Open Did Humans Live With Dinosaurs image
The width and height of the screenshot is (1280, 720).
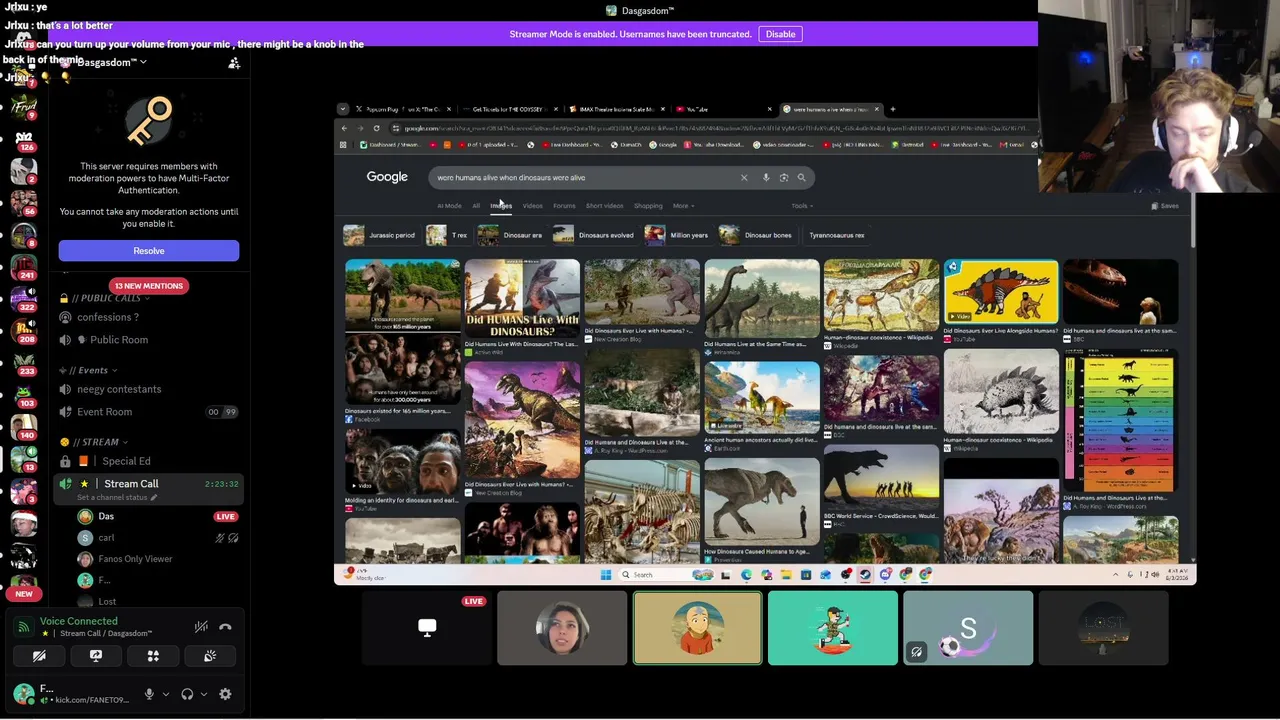(522, 300)
